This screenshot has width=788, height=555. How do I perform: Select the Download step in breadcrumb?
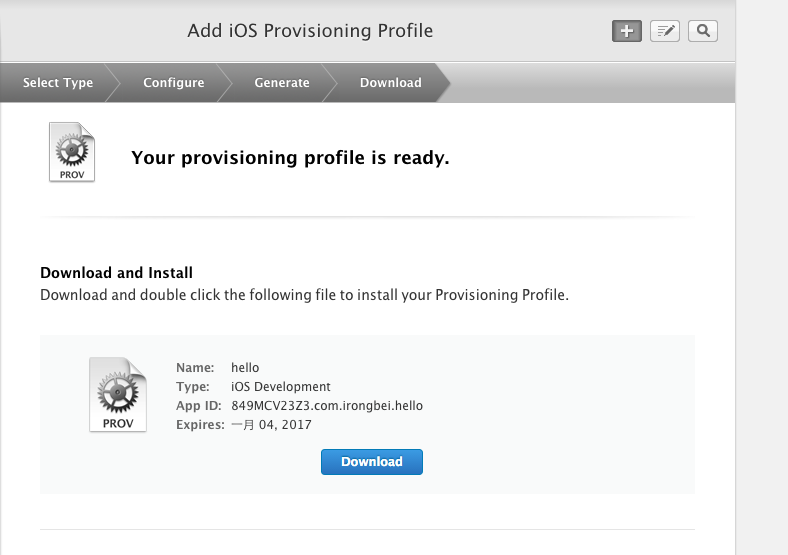[390, 82]
